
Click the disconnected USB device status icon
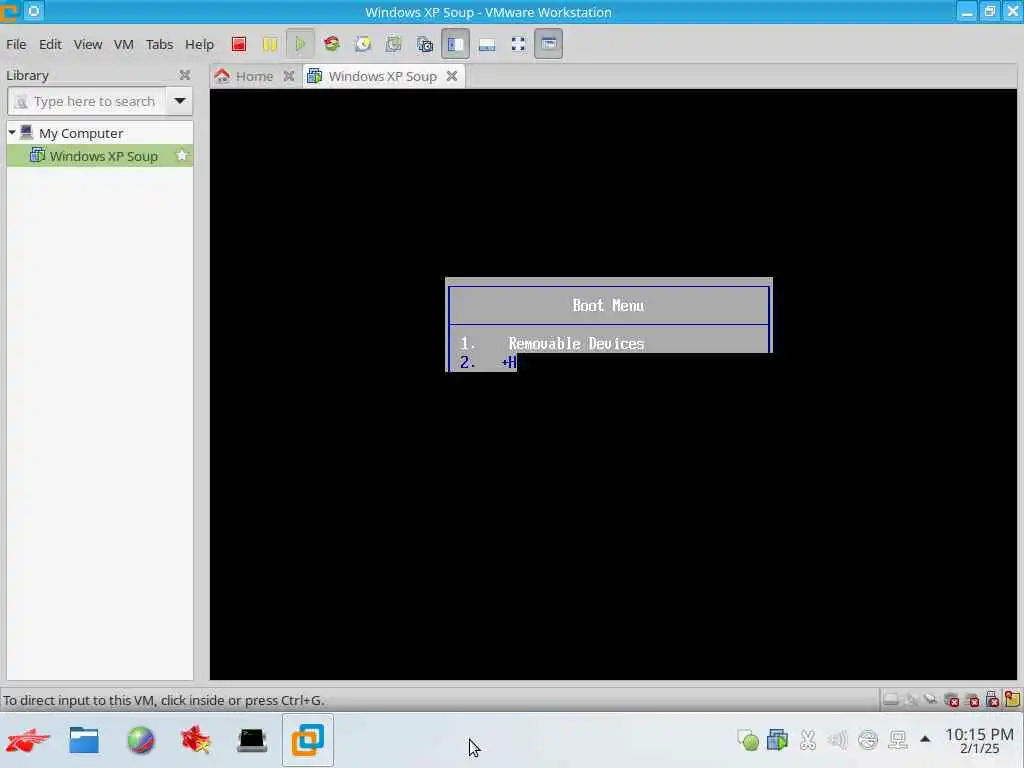pyautogui.click(x=993, y=699)
